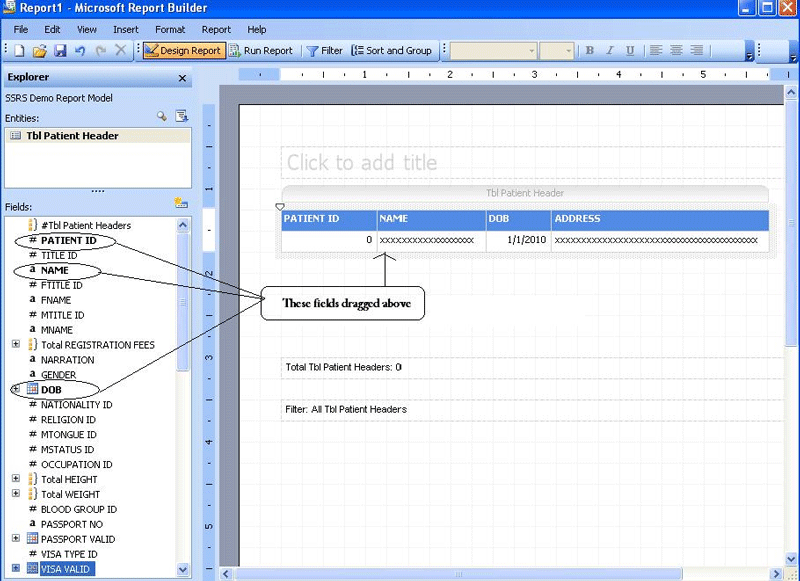Toggle Underline formatting

(x=630, y=50)
